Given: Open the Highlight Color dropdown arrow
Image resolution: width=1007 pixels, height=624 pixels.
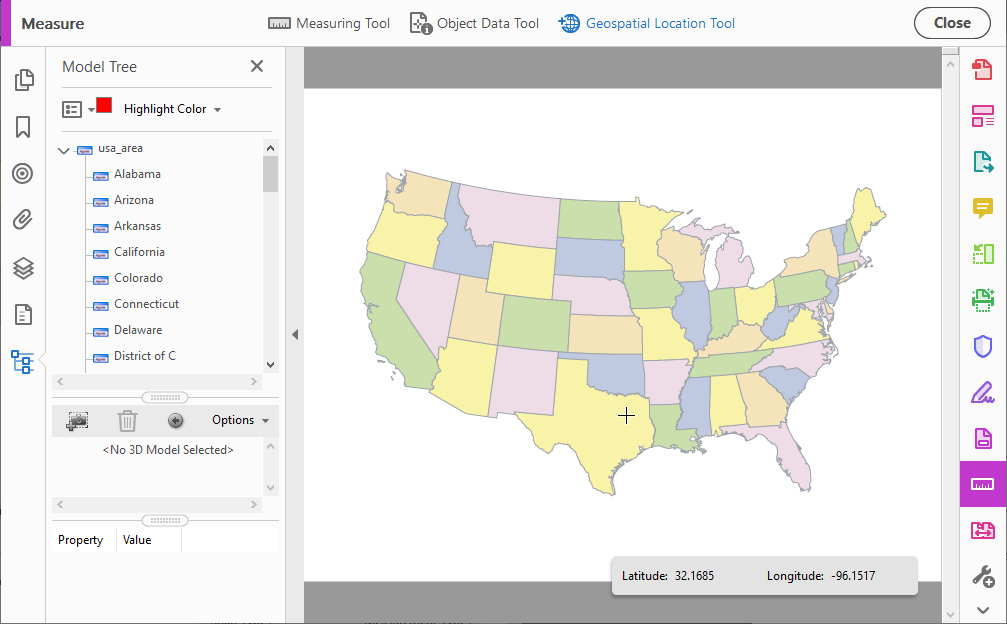Looking at the screenshot, I should pos(218,110).
